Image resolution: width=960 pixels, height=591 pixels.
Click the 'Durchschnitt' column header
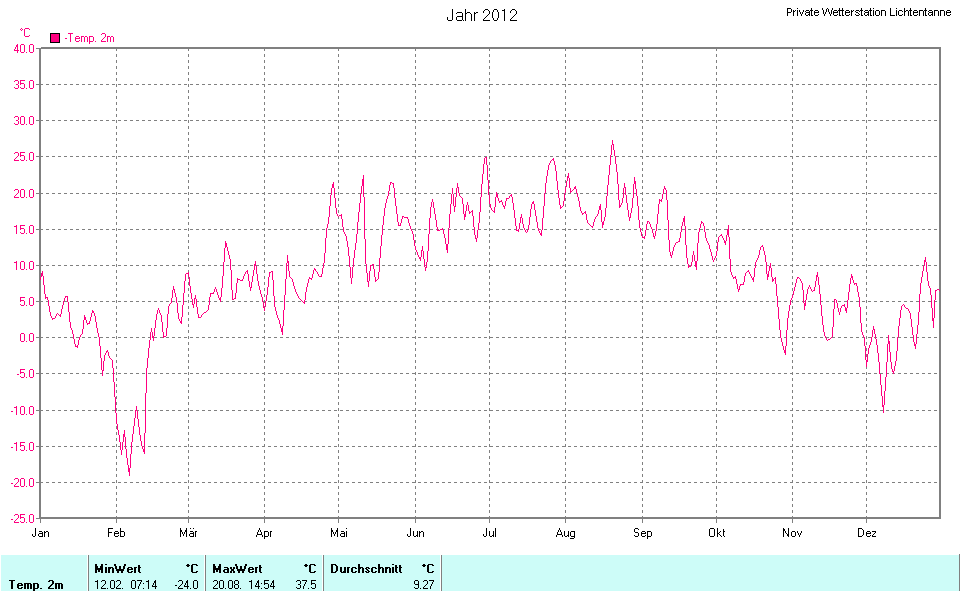coord(366,568)
